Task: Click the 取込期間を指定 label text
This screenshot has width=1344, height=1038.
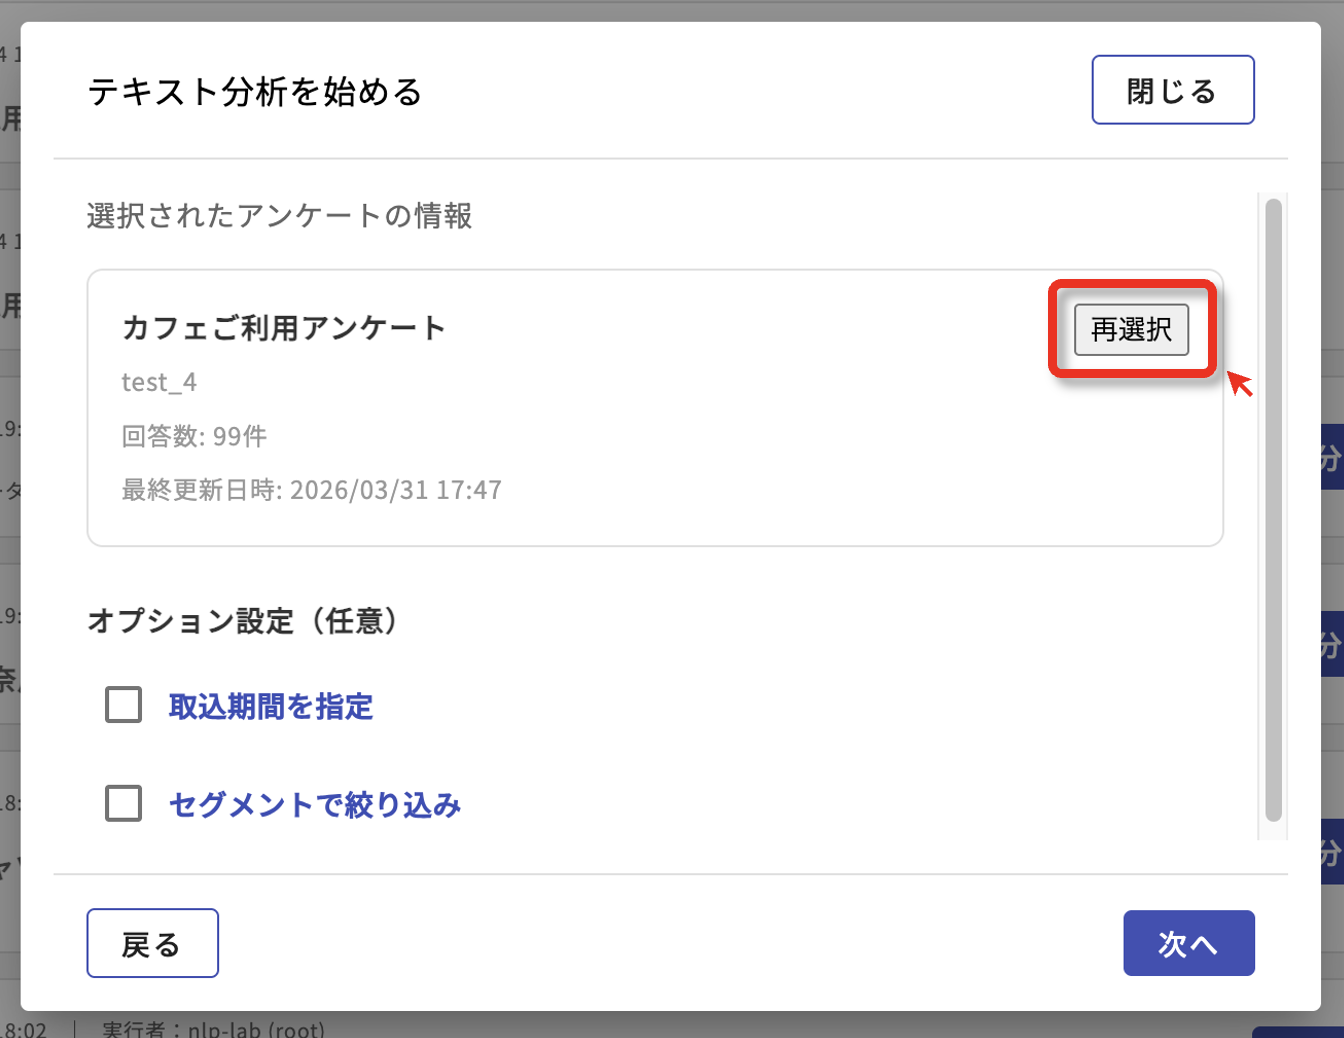Action: pos(270,707)
